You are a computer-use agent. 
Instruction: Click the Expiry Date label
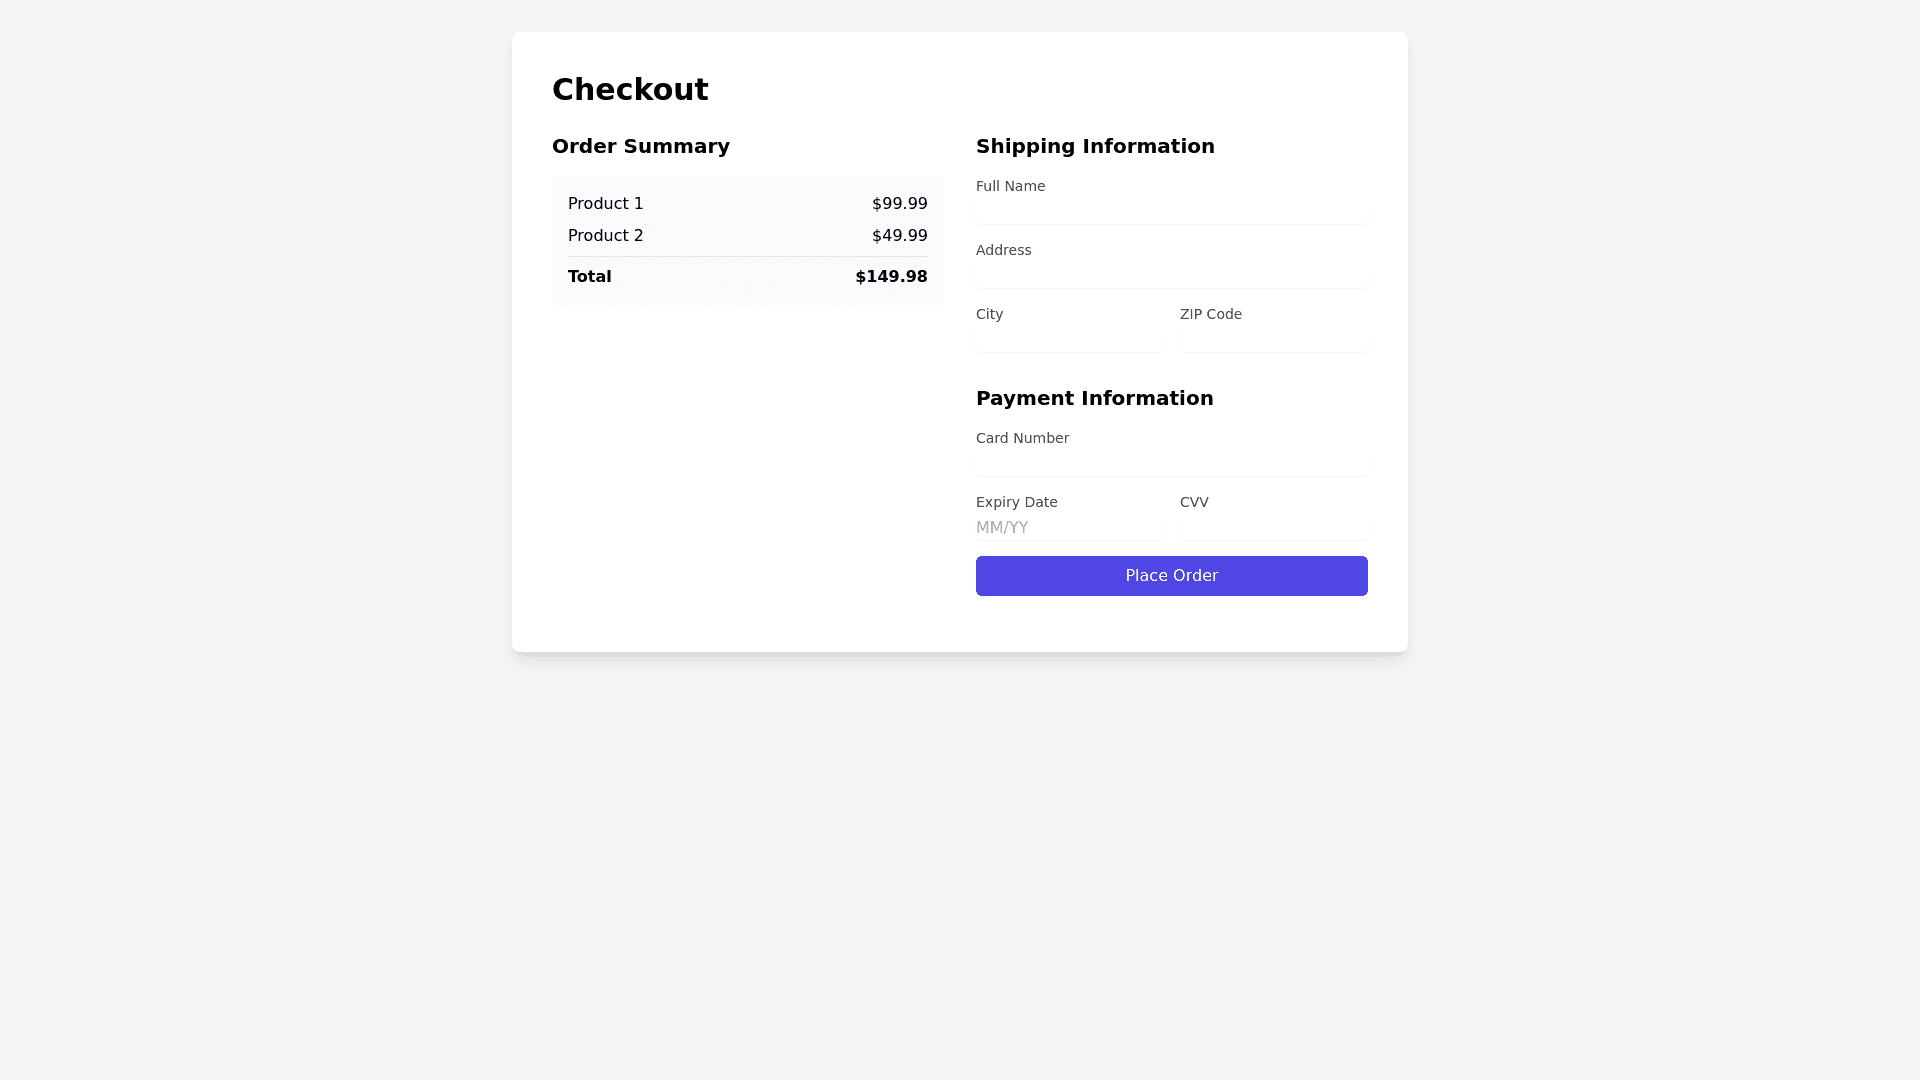pos(1016,502)
